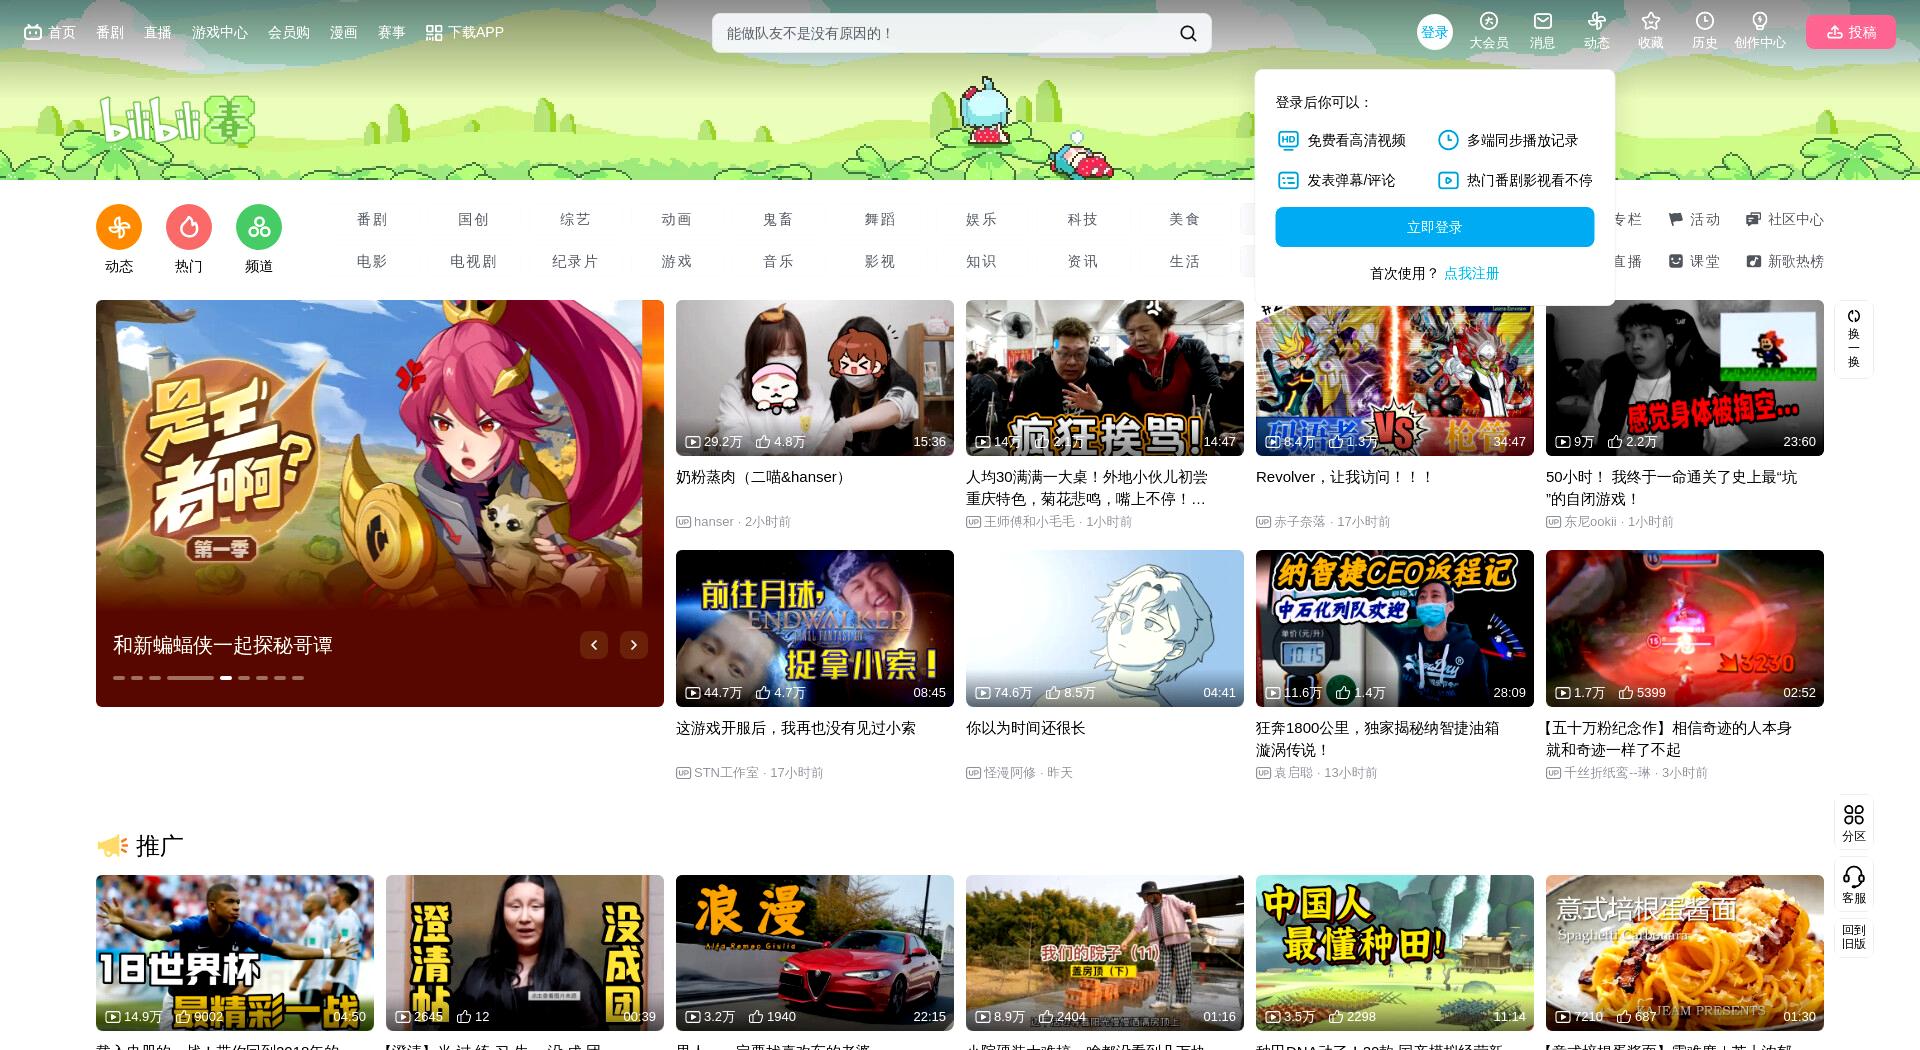Select the 舞蹈 category
This screenshot has width=1920, height=1050.
[879, 219]
